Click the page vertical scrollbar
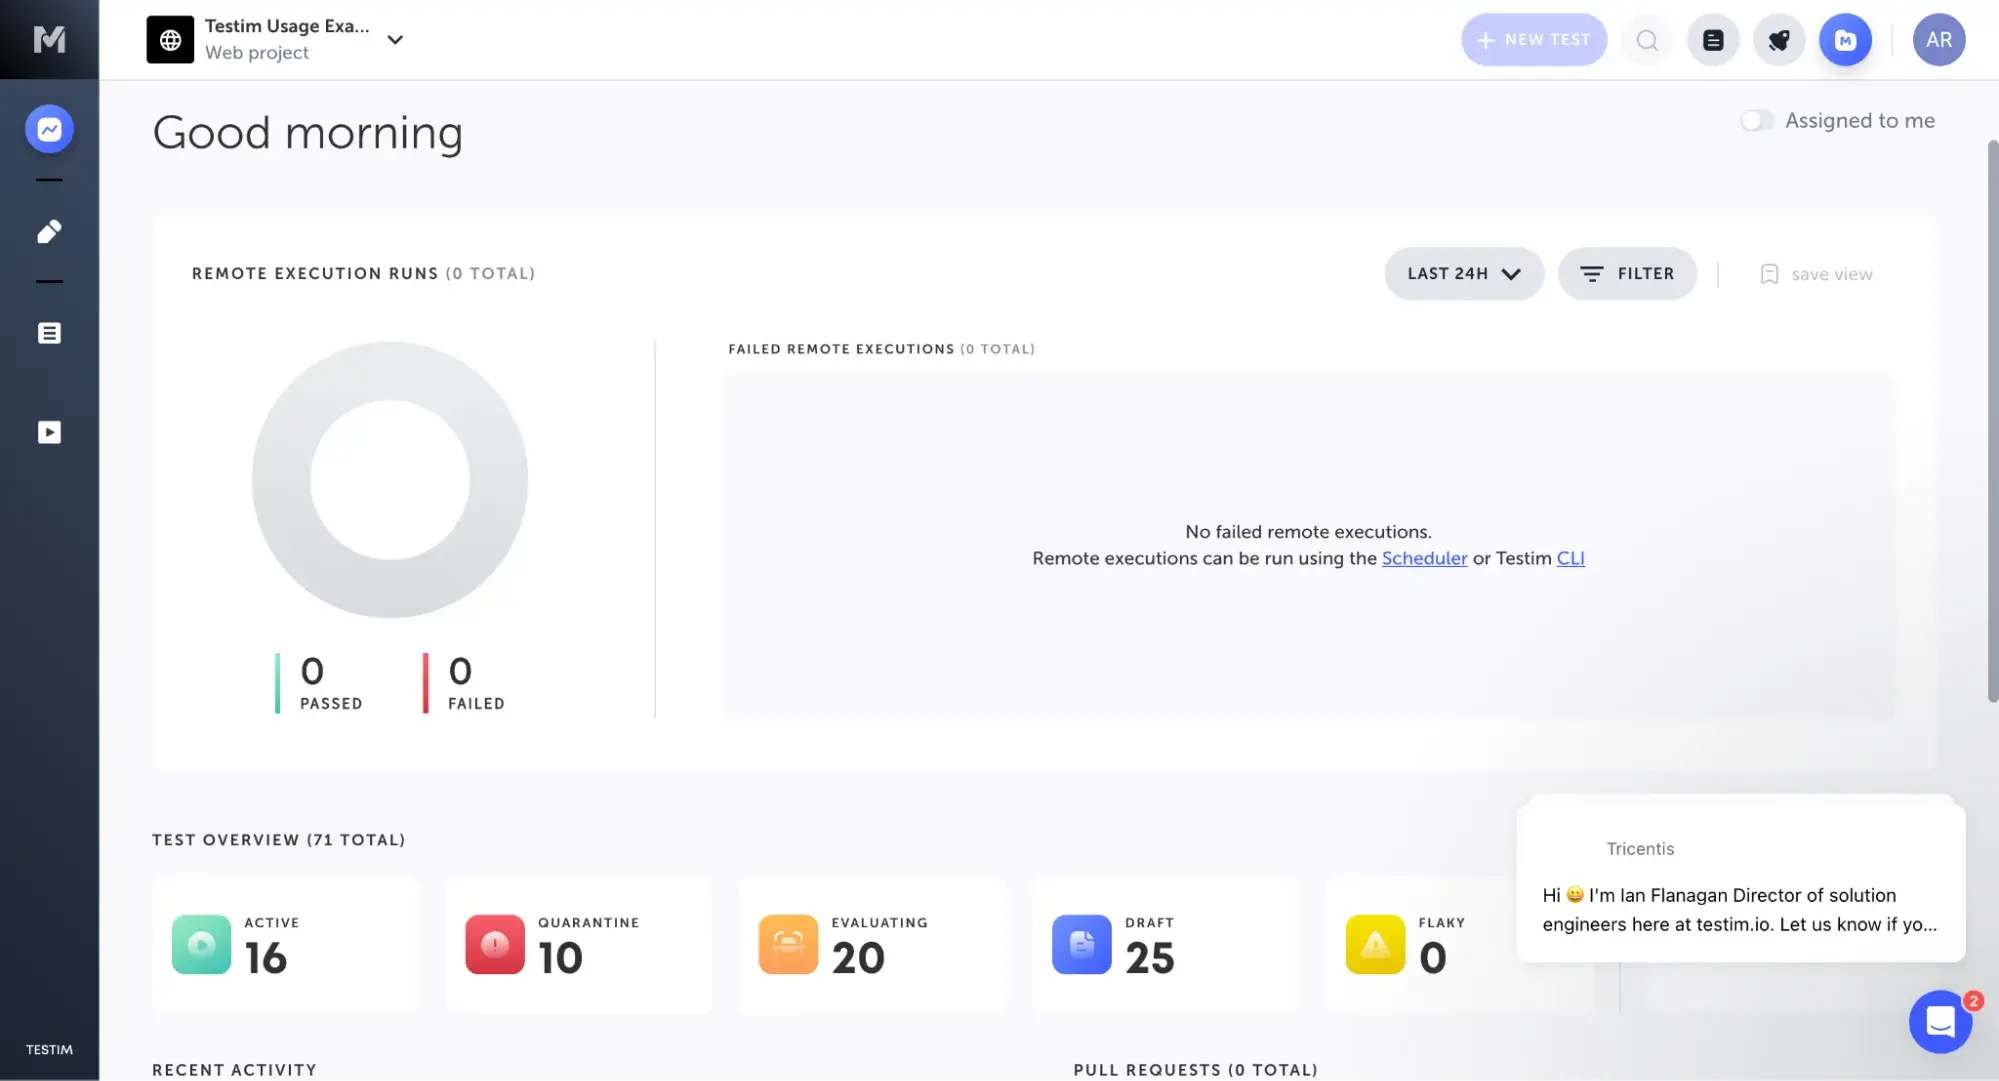The width and height of the screenshot is (1999, 1081). (1992, 420)
